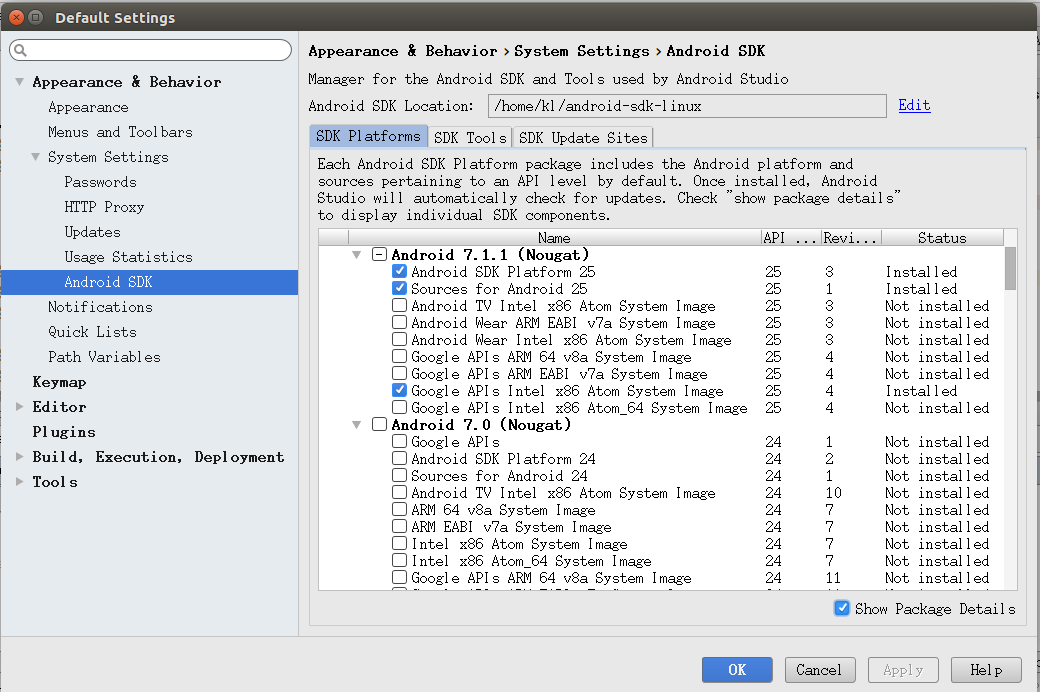Check Android TV Intel x86 Atom API 25
Viewport: 1040px width, 692px height.
click(x=399, y=305)
